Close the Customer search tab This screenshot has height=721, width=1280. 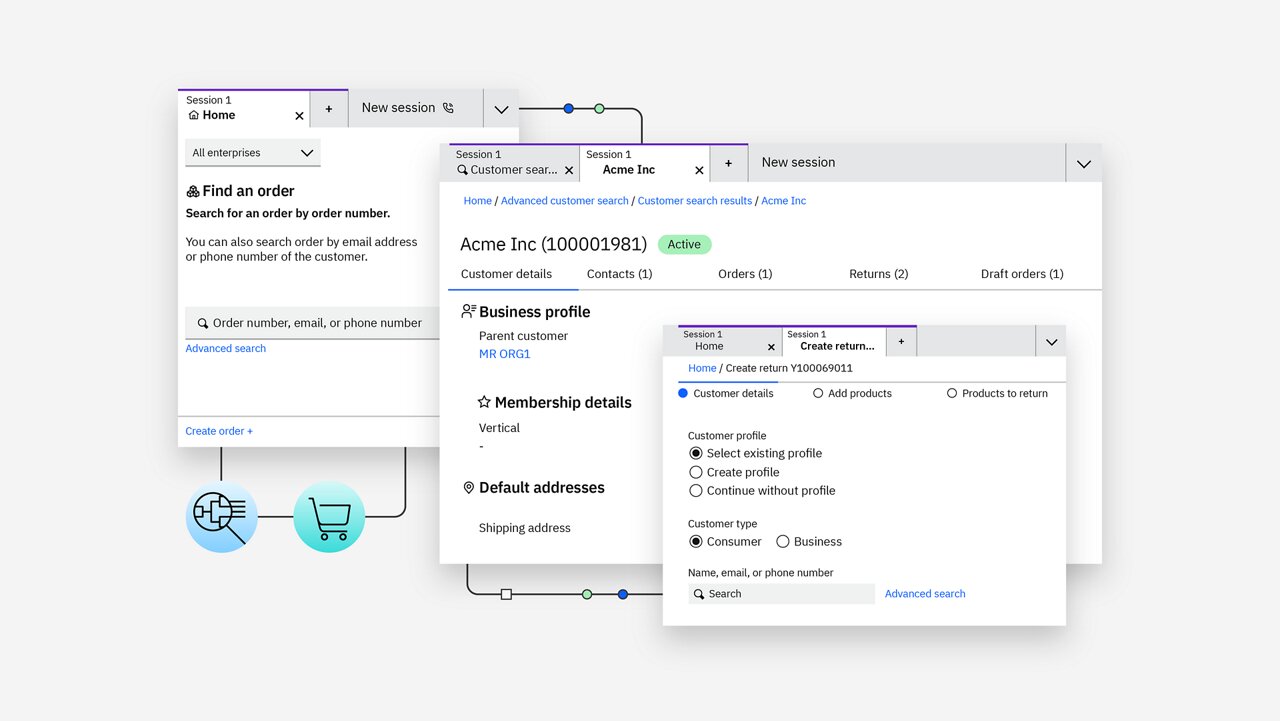point(569,171)
